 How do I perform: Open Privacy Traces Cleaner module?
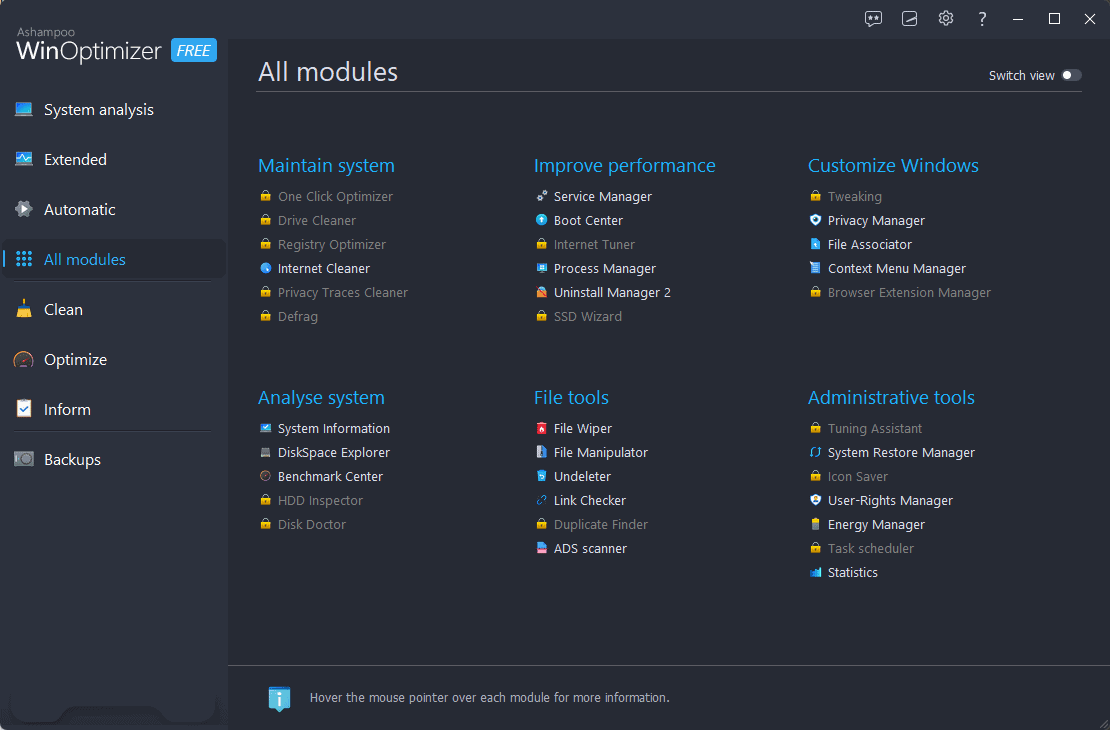tap(334, 292)
